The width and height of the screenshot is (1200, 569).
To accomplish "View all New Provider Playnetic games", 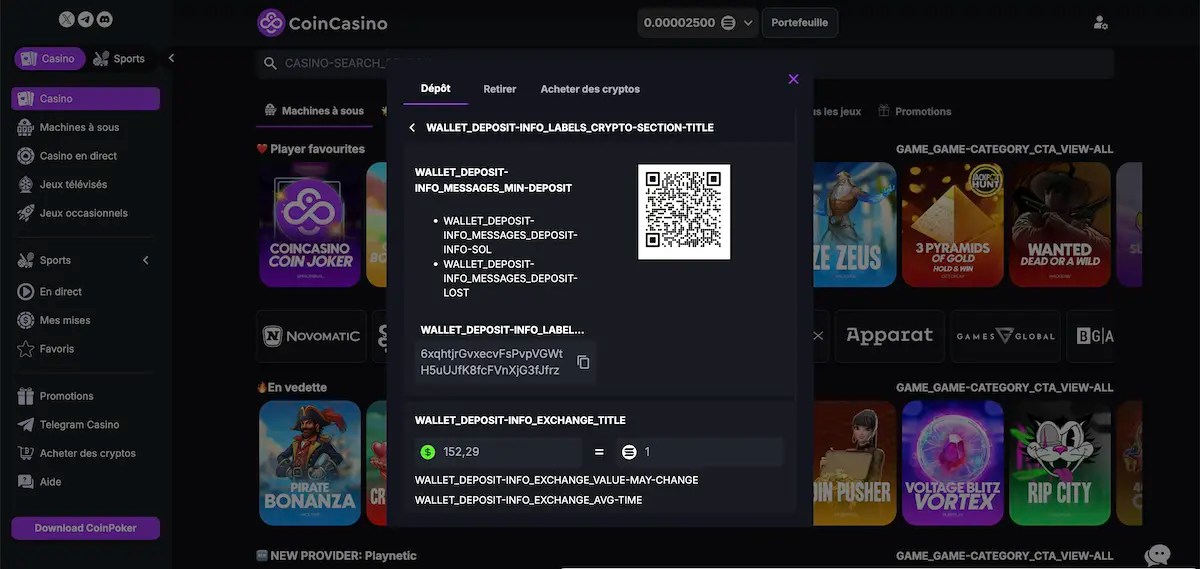I will pos(1004,556).
